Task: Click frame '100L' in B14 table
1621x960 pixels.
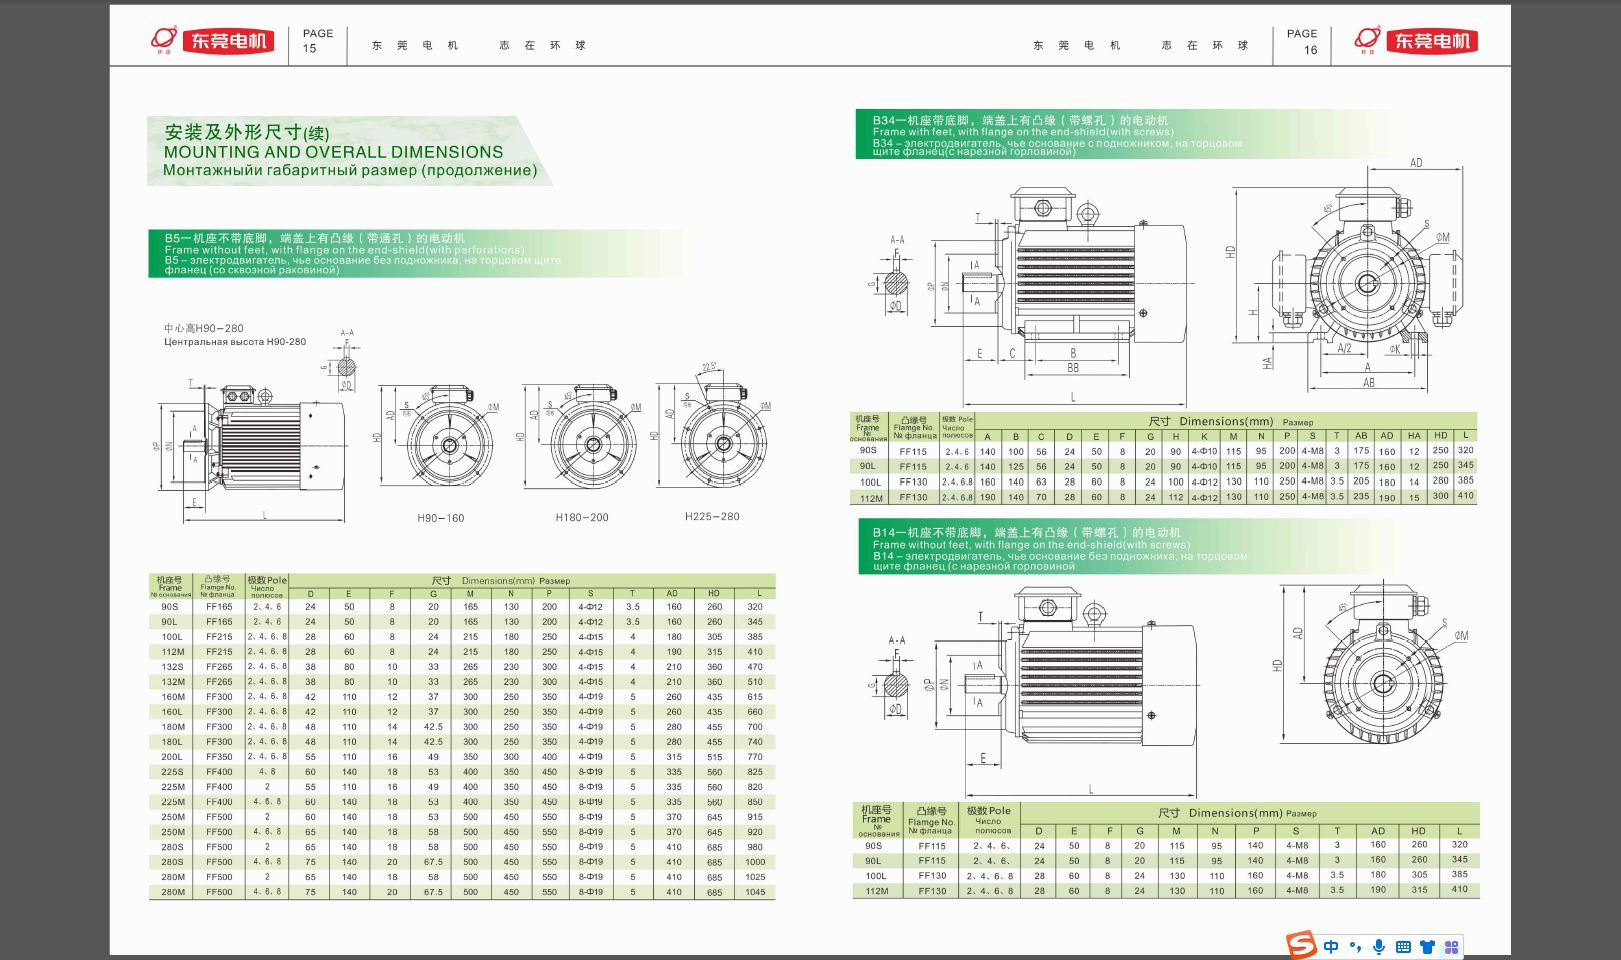Action: 876,876
